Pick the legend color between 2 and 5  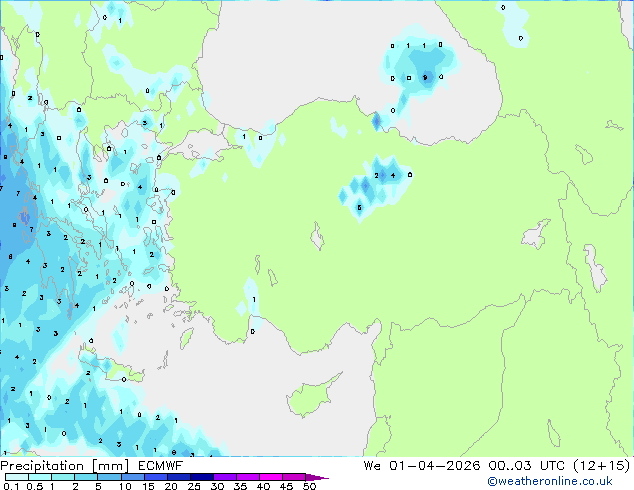coord(86,477)
